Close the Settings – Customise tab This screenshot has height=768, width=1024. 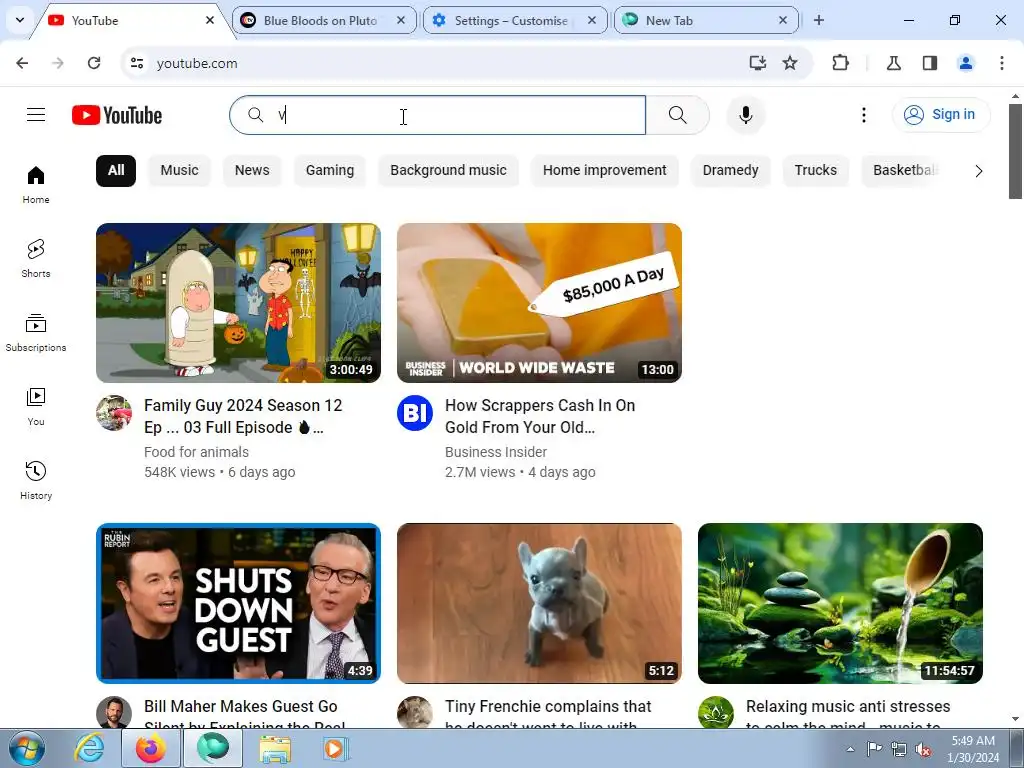tap(592, 20)
